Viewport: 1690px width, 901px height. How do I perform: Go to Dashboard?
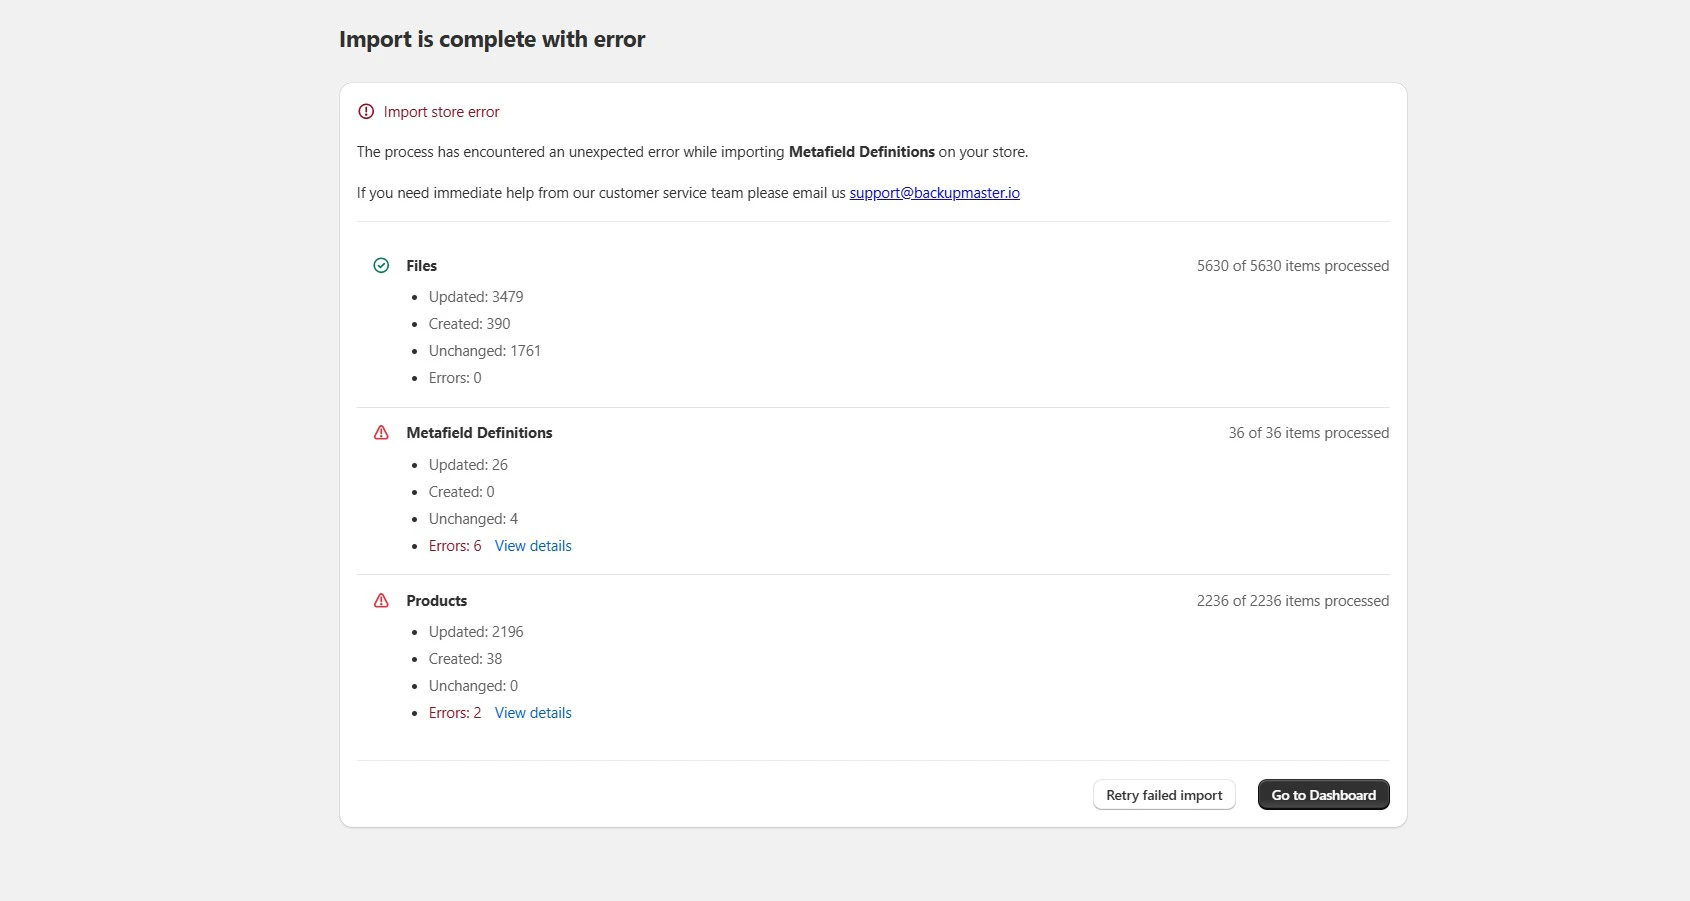point(1323,795)
